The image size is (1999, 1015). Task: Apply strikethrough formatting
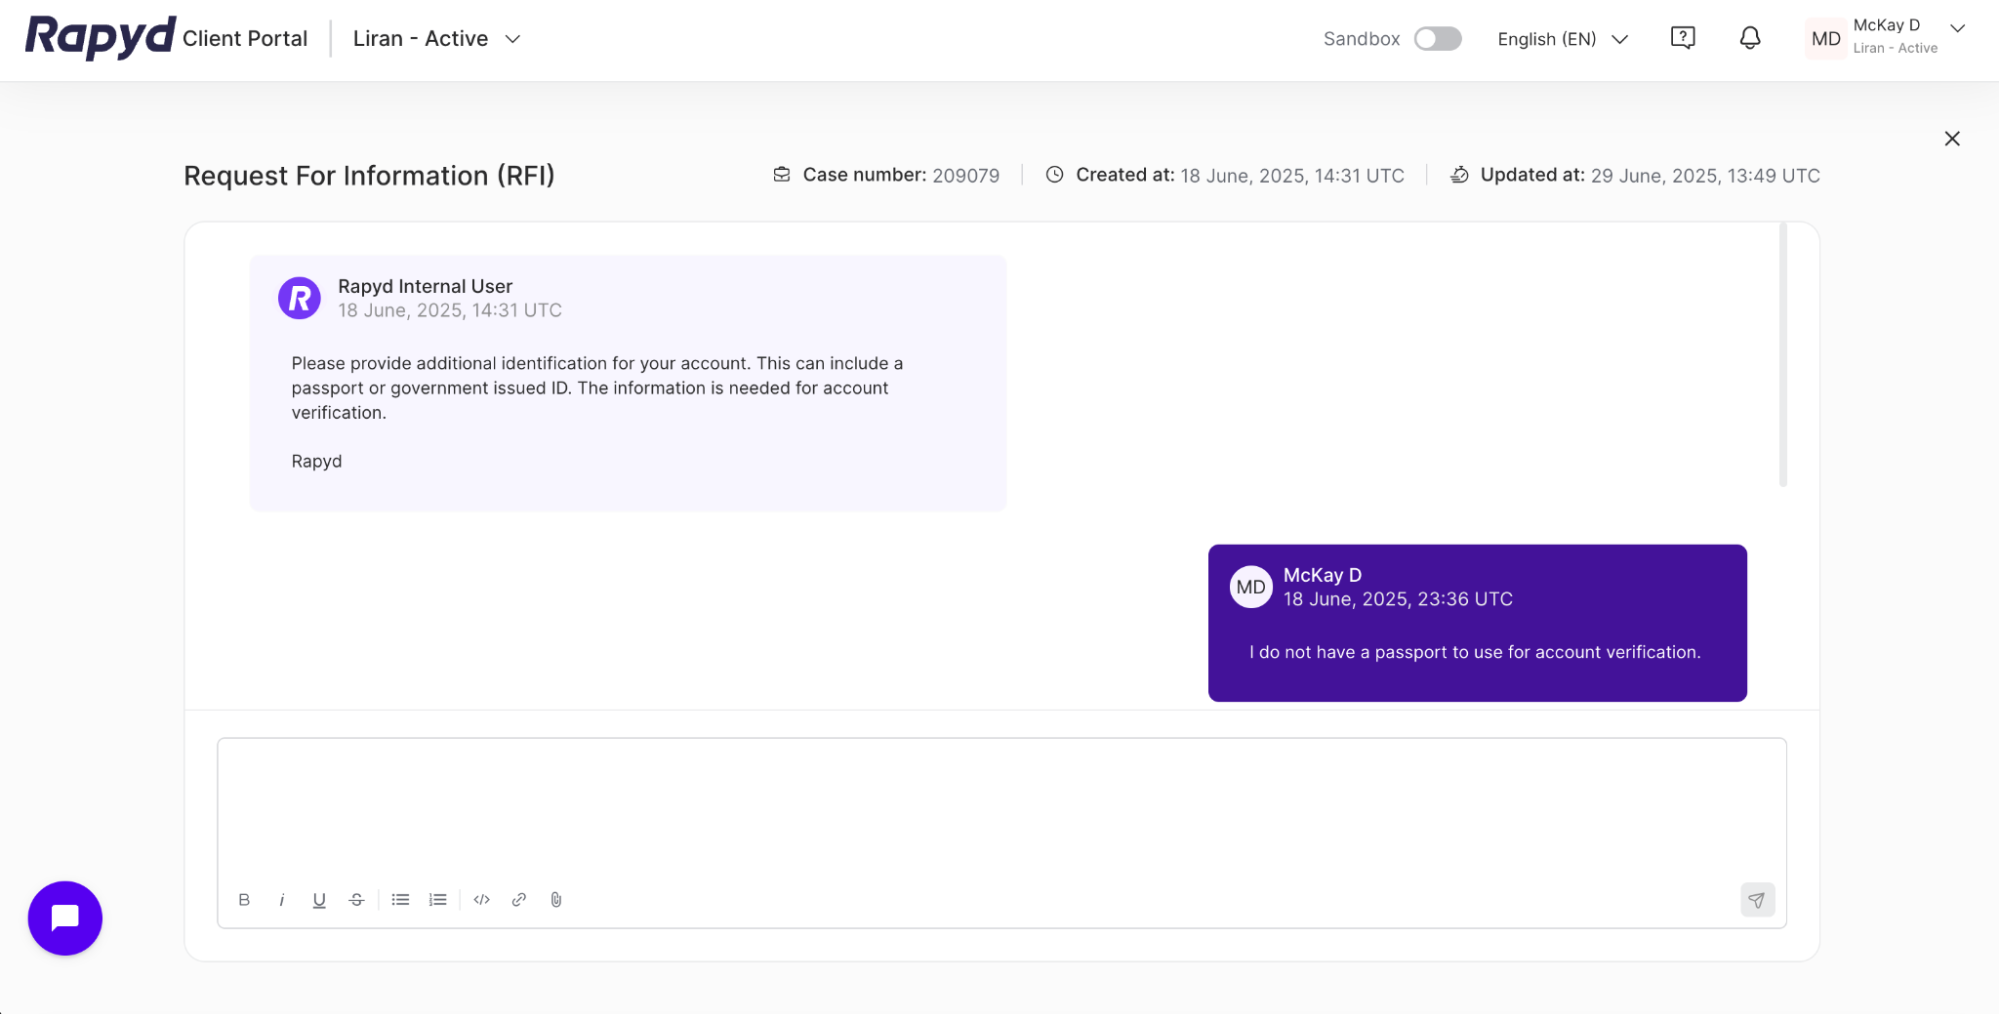[x=356, y=899]
